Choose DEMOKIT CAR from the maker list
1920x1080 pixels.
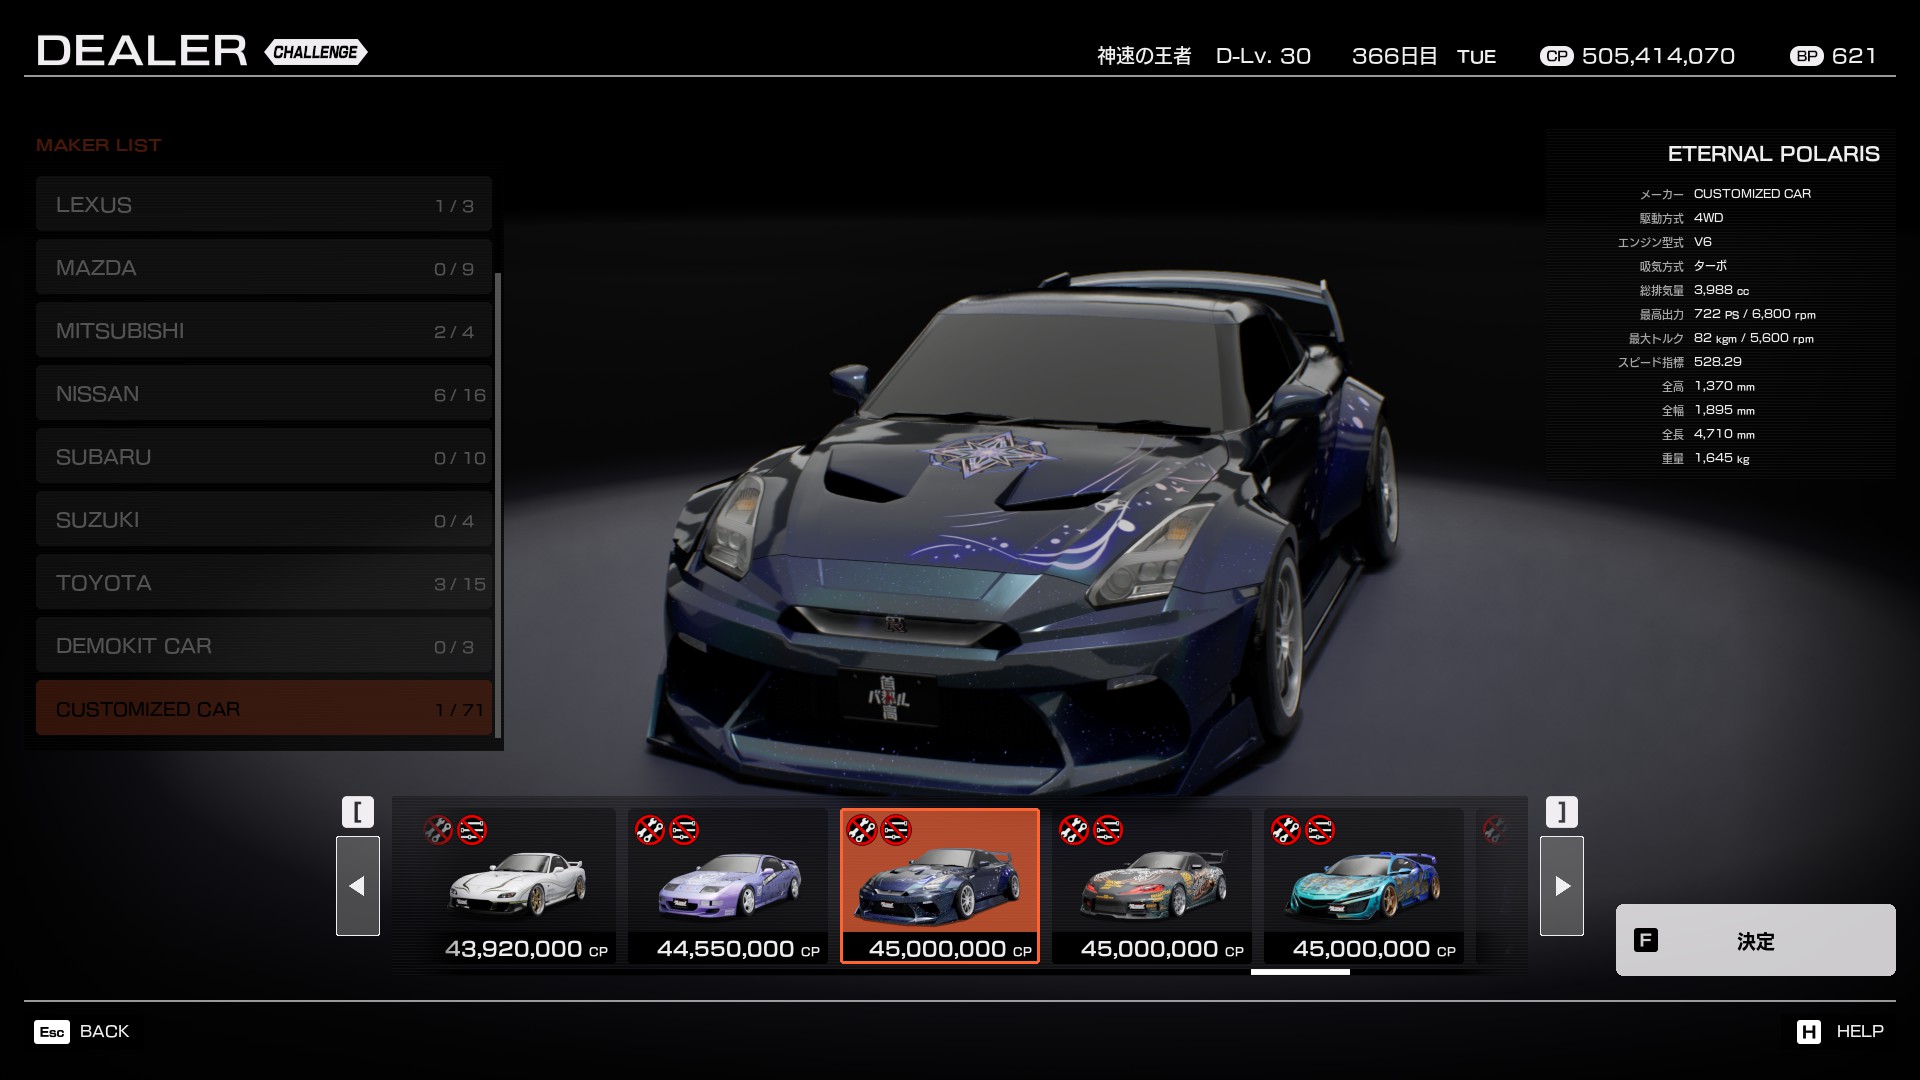(264, 646)
